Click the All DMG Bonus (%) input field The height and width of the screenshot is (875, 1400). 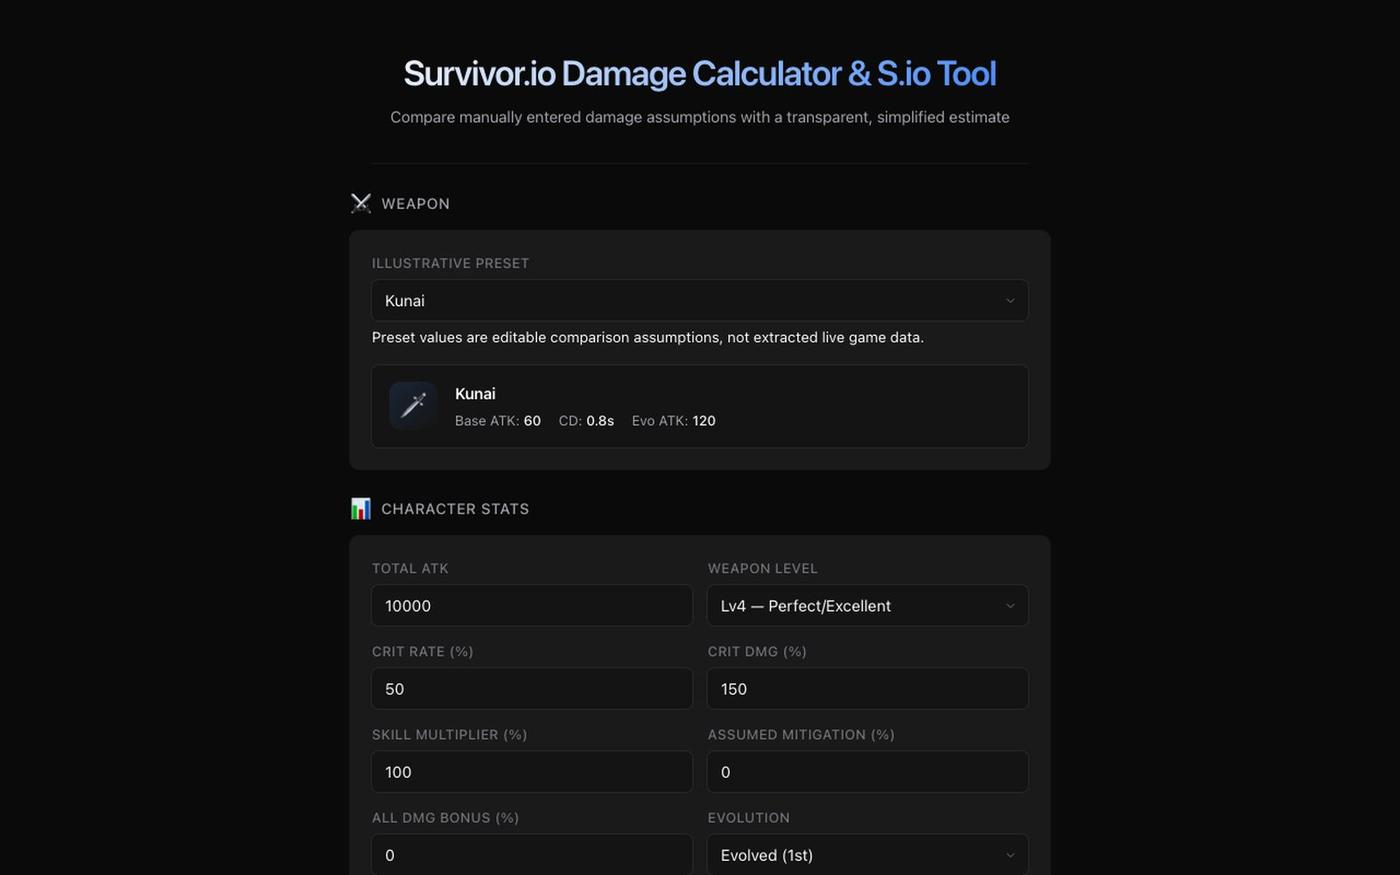pyautogui.click(x=532, y=854)
